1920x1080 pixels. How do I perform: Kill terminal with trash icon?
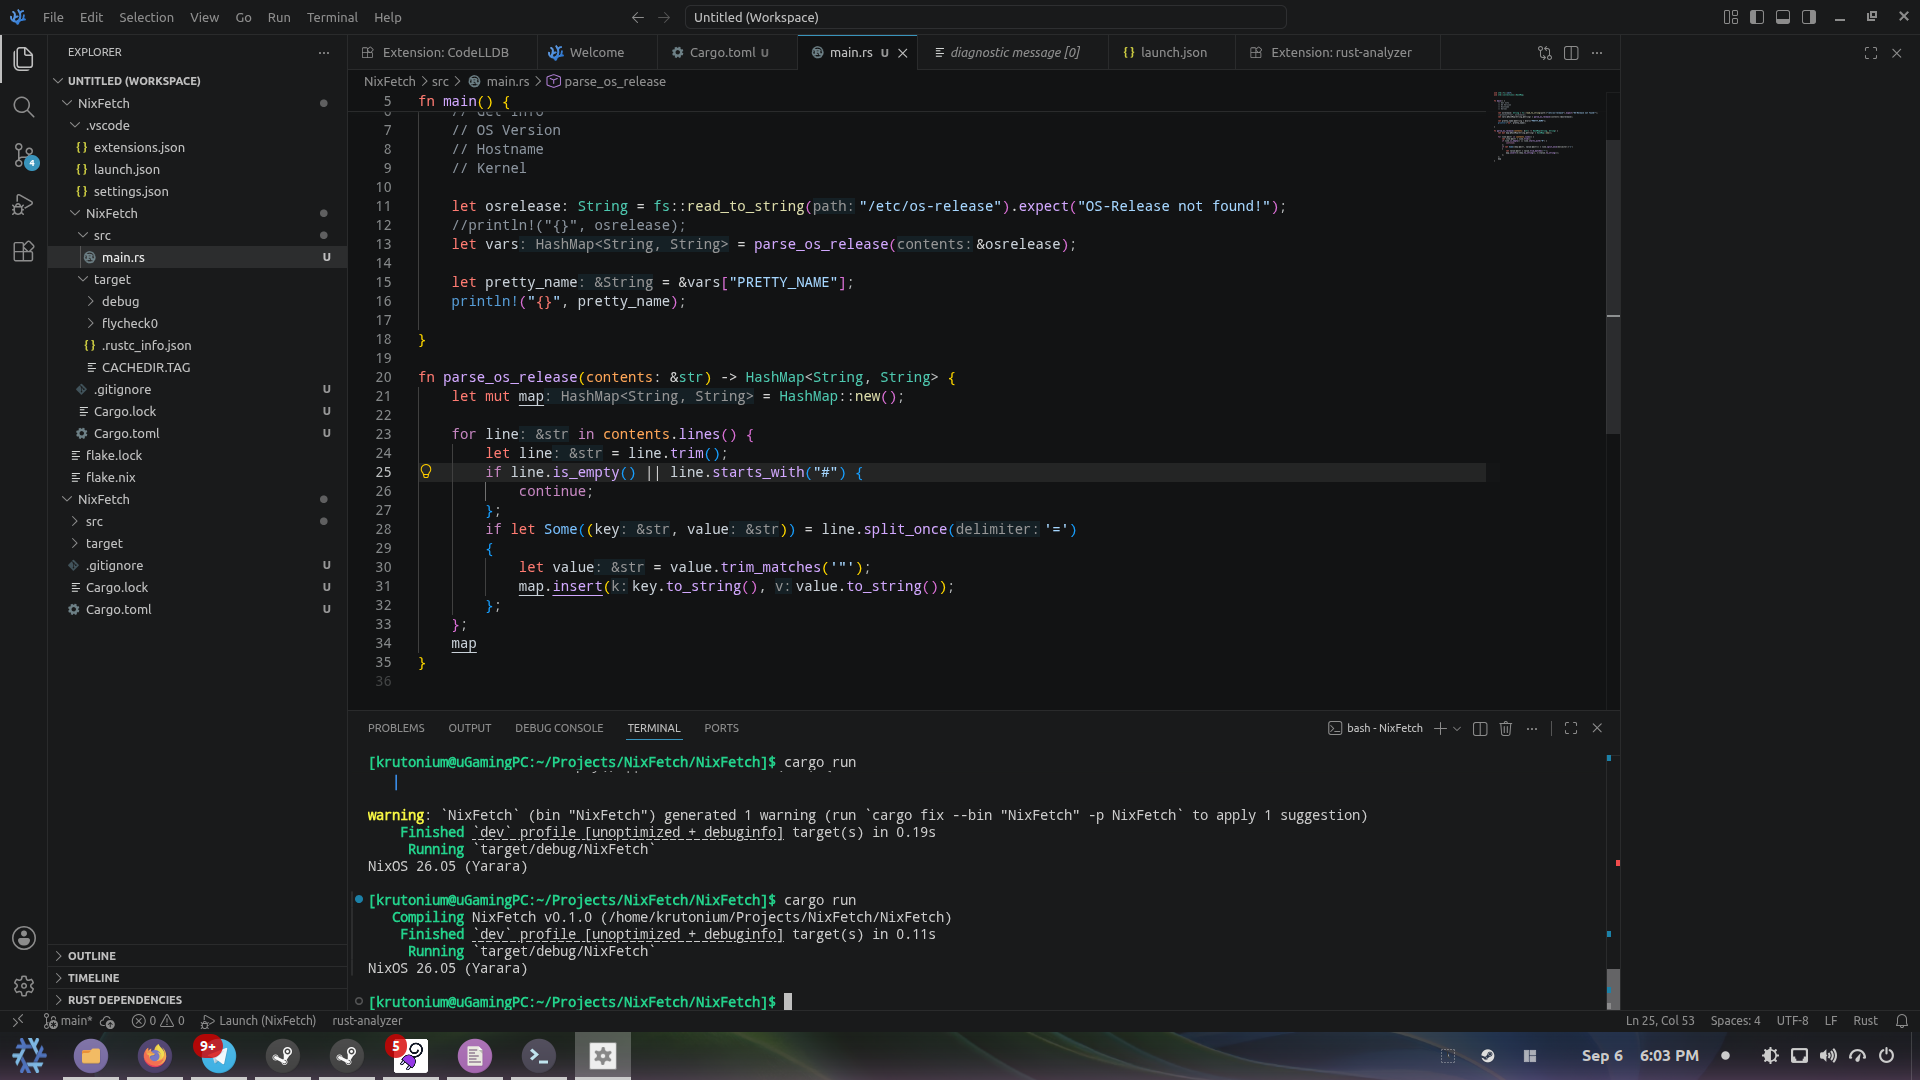(1506, 728)
